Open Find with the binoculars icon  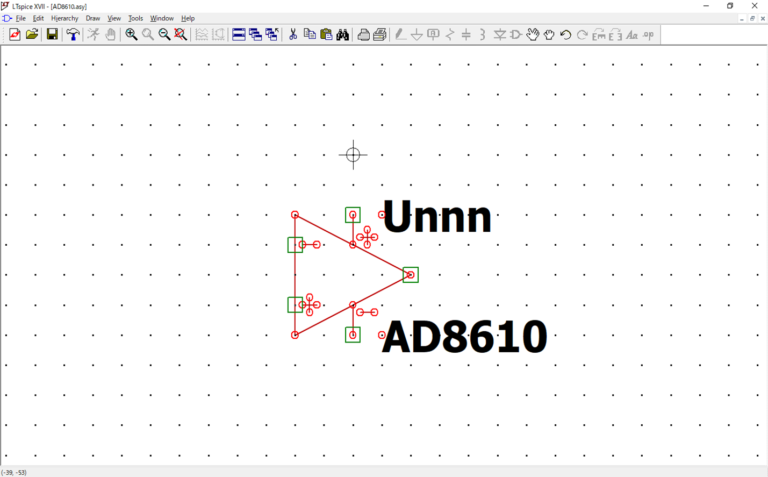343,34
